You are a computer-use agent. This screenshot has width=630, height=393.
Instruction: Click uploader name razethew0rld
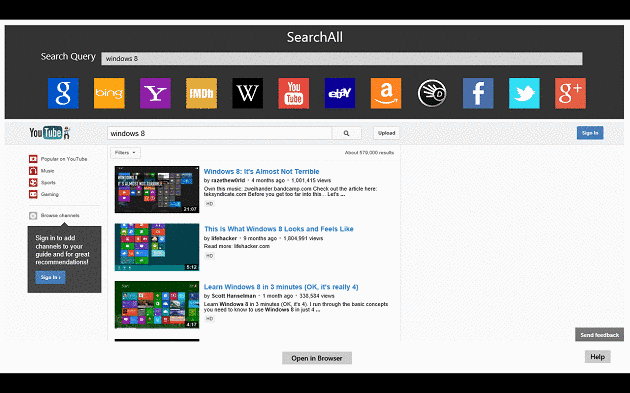pyautogui.click(x=228, y=180)
